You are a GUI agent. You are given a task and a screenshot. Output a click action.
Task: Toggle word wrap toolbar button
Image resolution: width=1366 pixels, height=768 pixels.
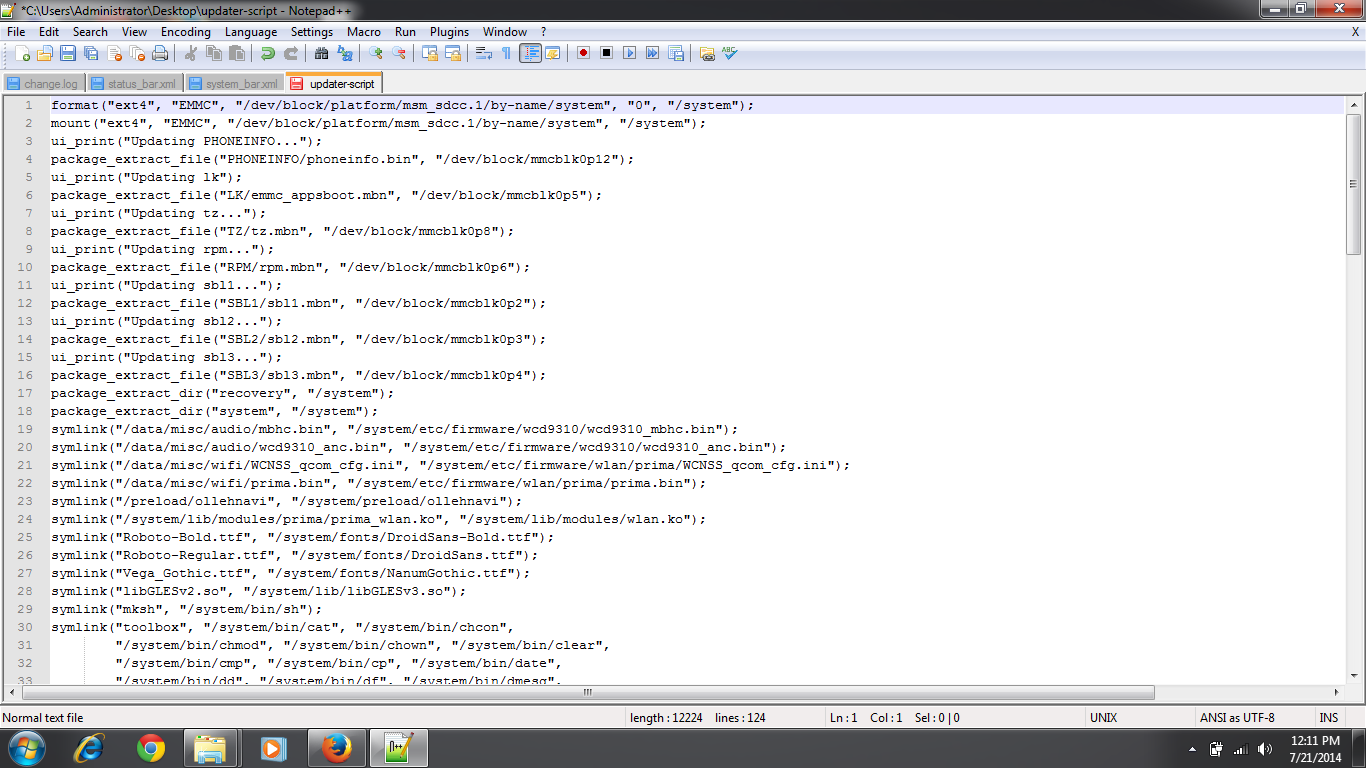point(483,53)
